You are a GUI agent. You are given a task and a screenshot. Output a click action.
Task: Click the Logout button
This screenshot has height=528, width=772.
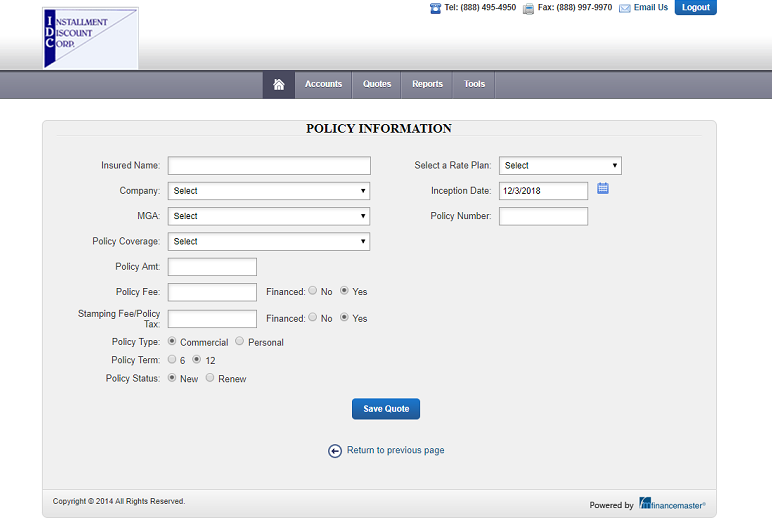pyautogui.click(x=696, y=7)
